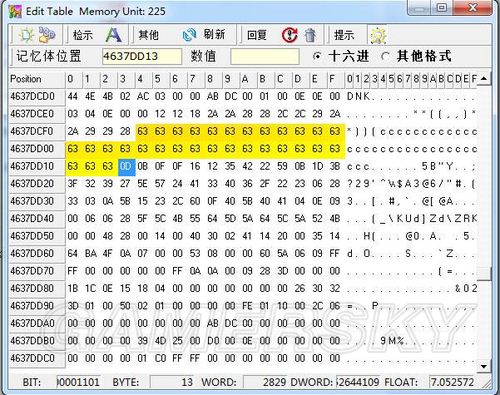Click row header 4637DD80
Viewport: 500px width, 395px height.
[37, 288]
